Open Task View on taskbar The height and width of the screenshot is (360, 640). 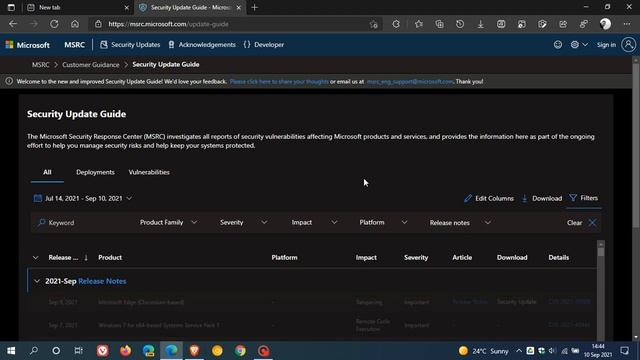coord(78,351)
